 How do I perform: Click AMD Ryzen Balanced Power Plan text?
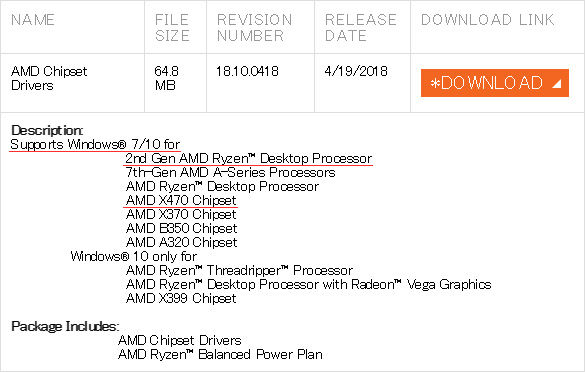pyautogui.click(x=220, y=354)
